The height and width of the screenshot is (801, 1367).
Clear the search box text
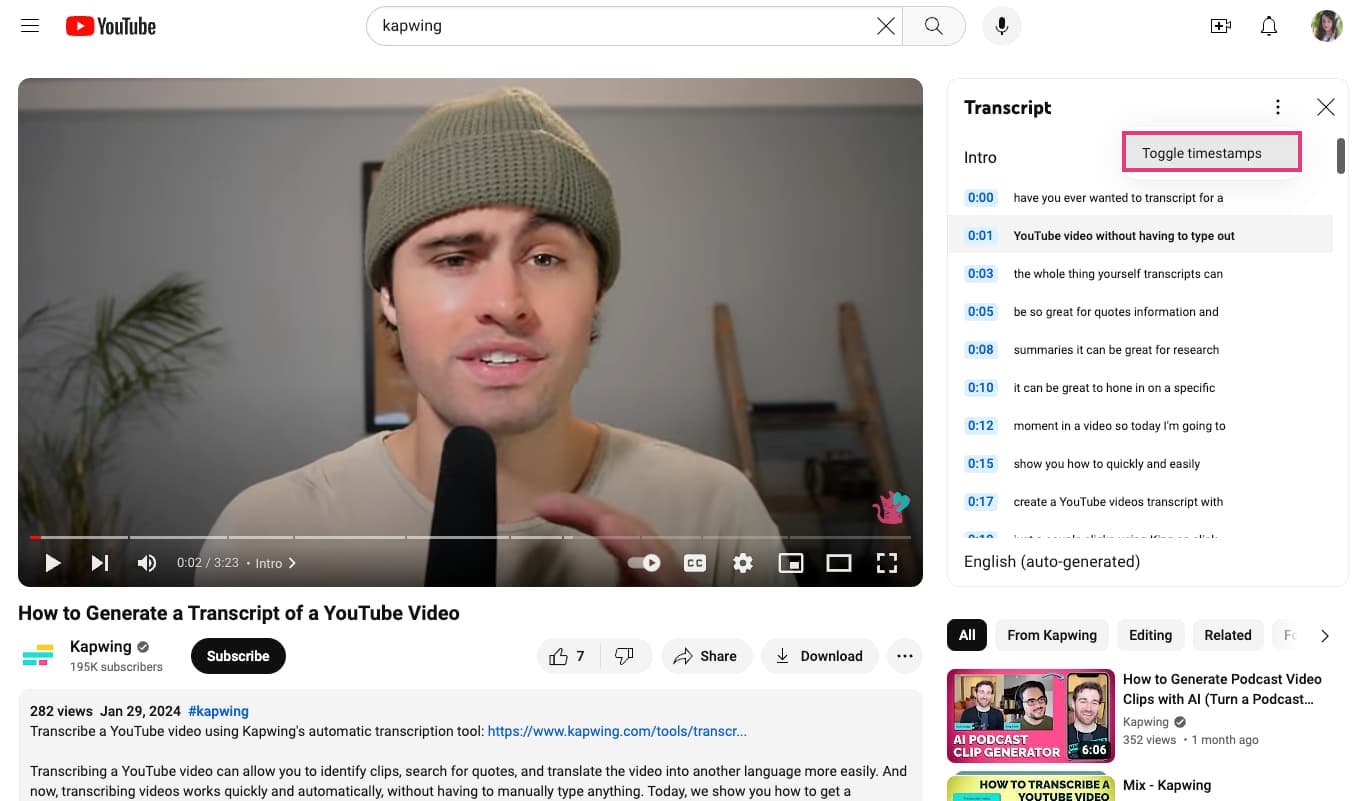(885, 26)
